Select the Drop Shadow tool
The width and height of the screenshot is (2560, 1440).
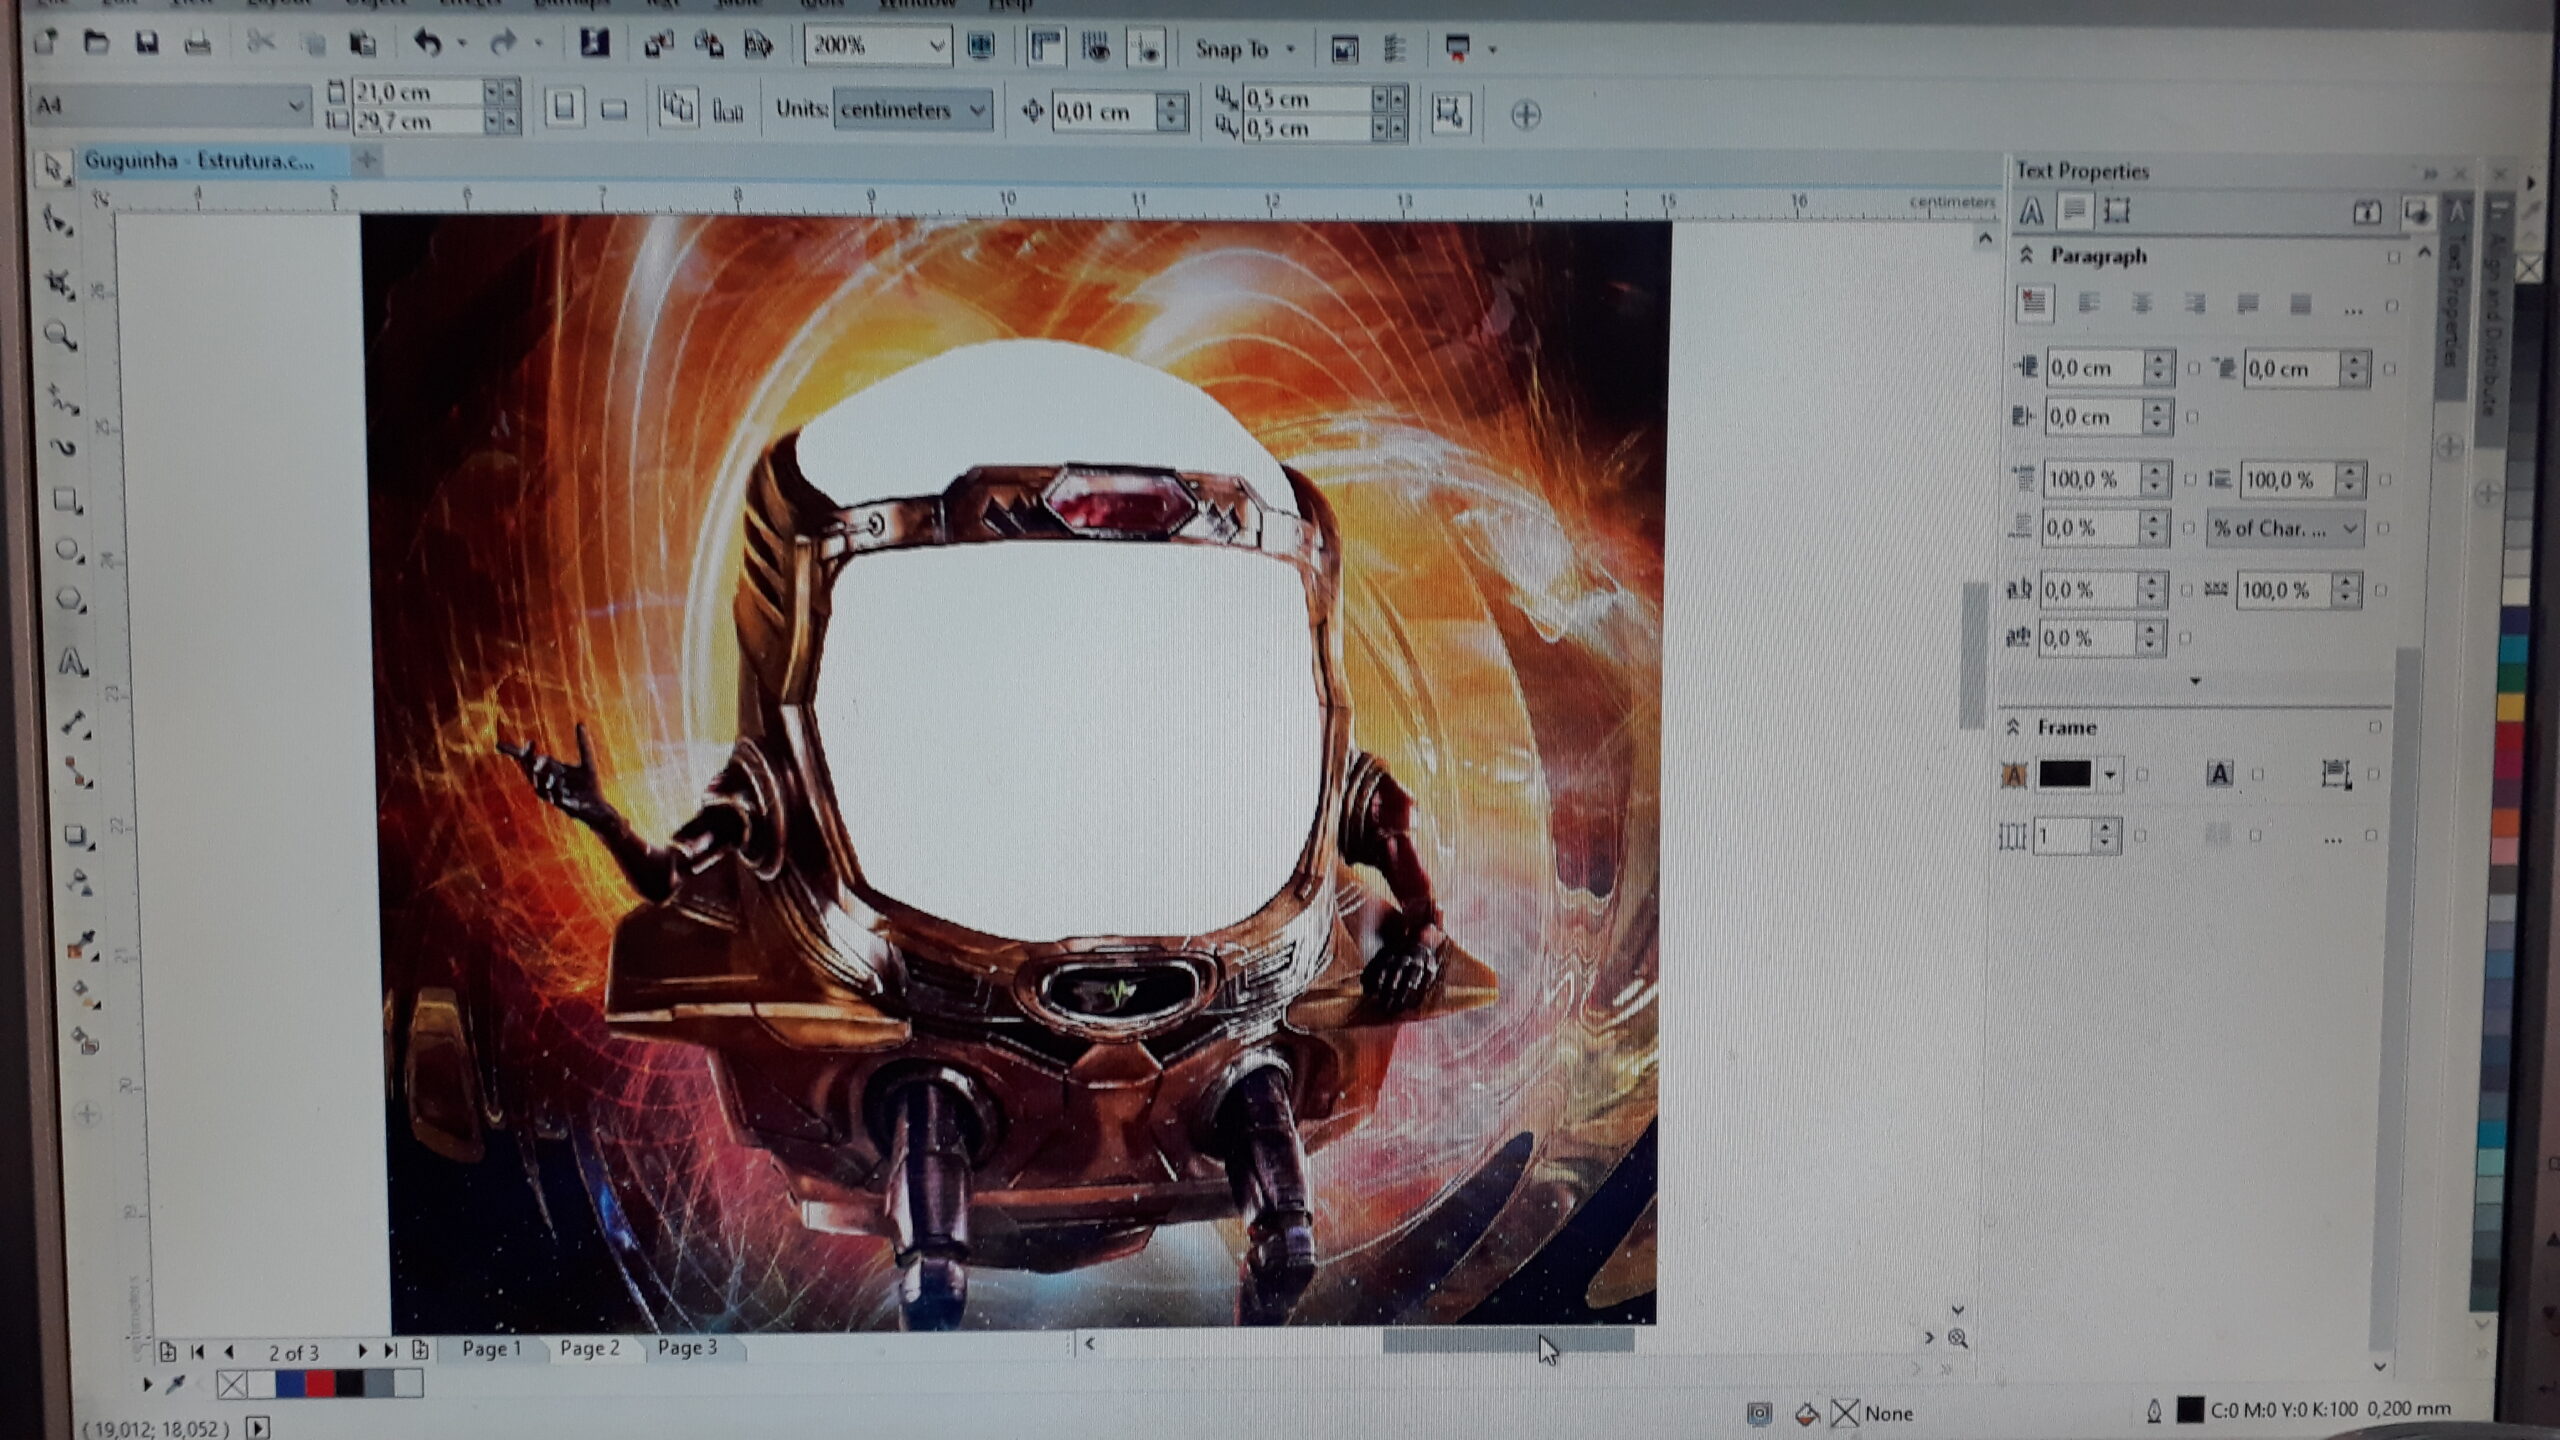(78, 835)
